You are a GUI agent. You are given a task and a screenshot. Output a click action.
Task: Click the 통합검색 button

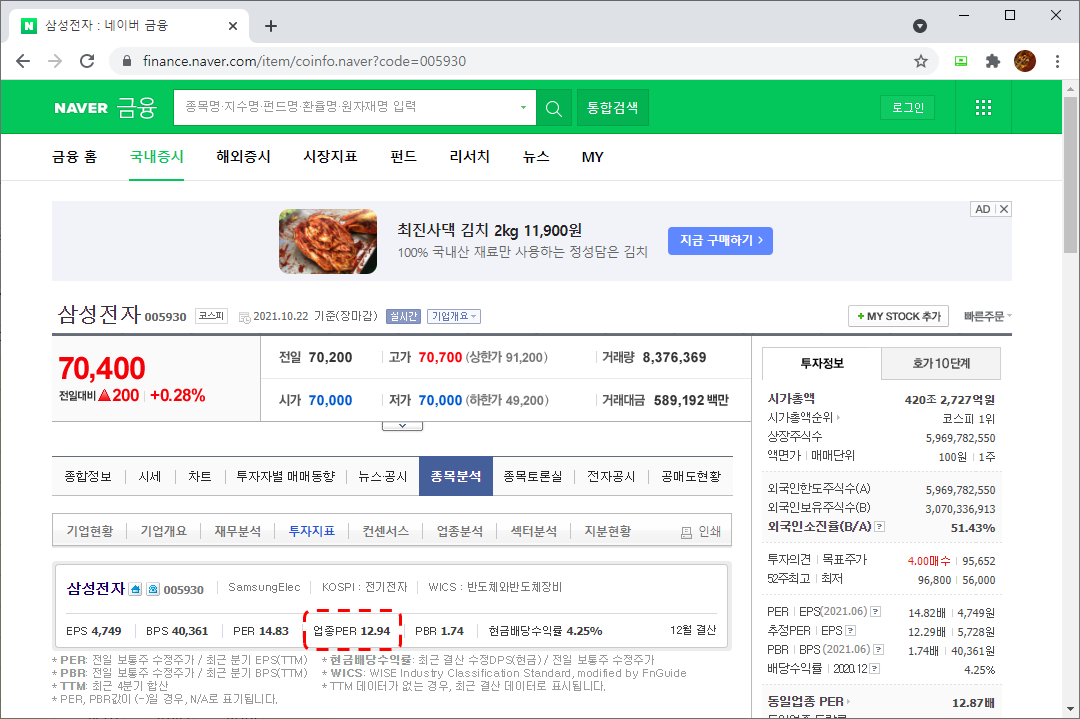(612, 108)
